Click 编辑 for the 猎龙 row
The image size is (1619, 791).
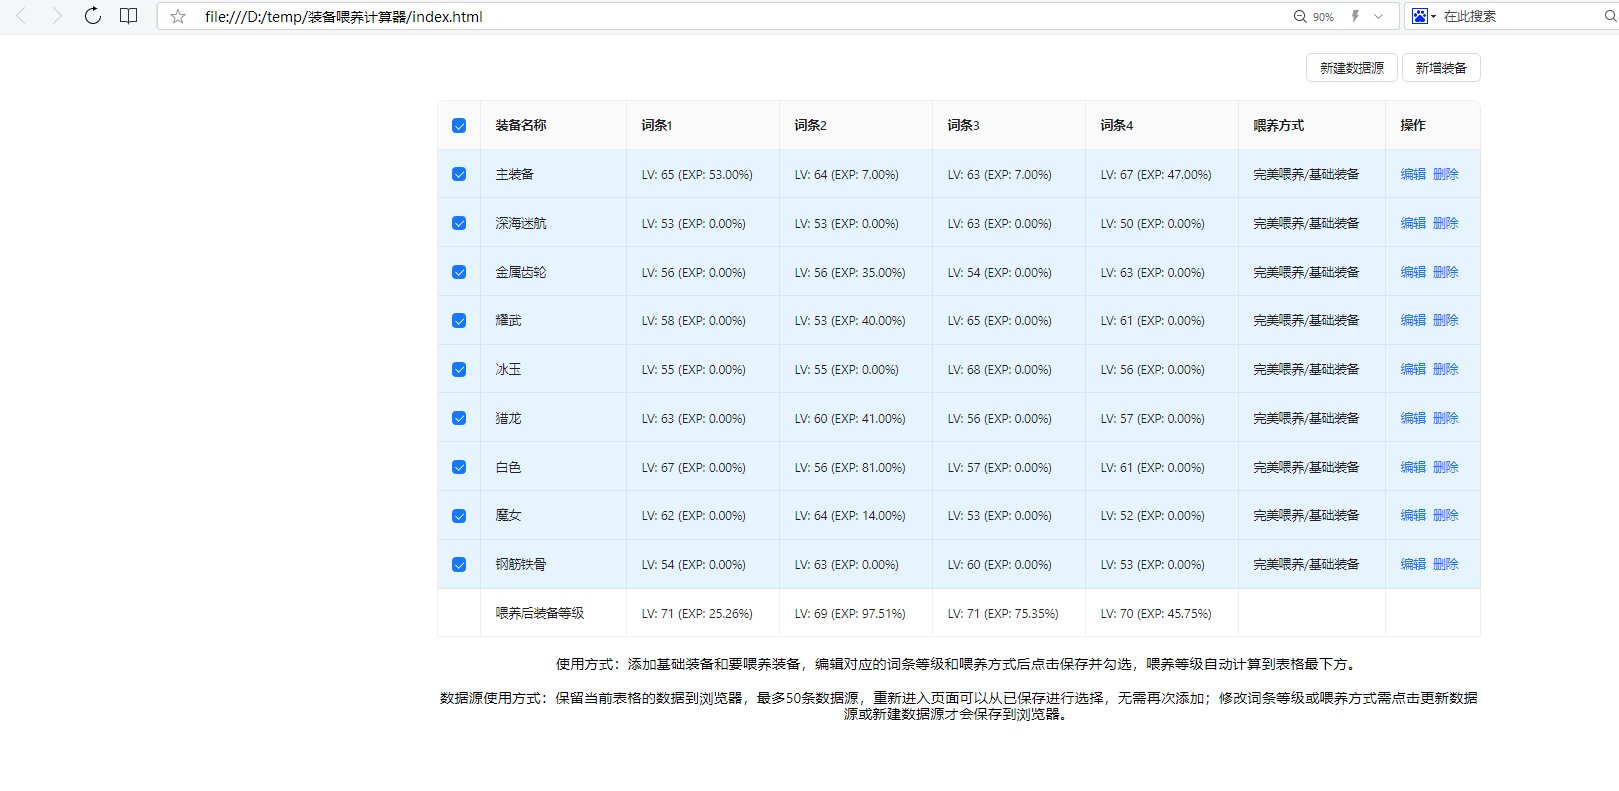(1413, 418)
